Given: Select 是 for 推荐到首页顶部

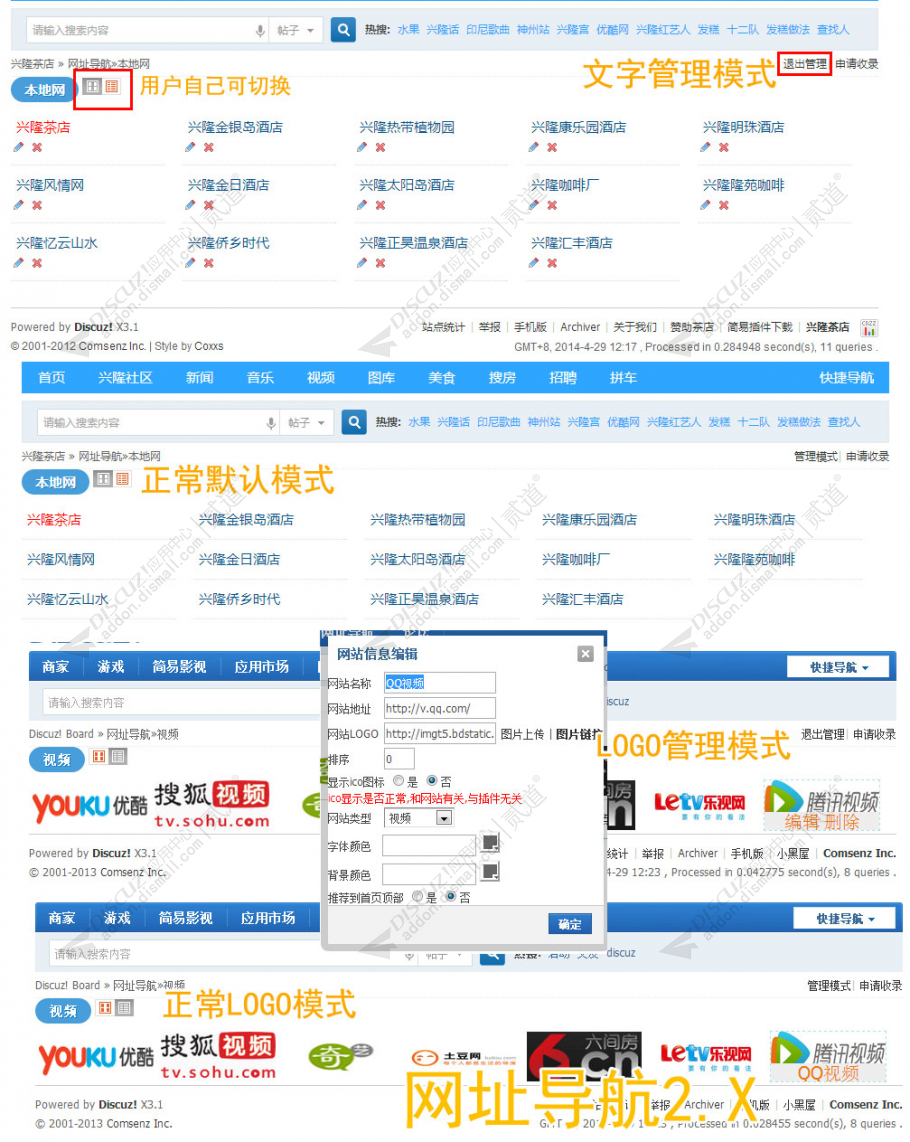Looking at the screenshot, I should point(417,897).
